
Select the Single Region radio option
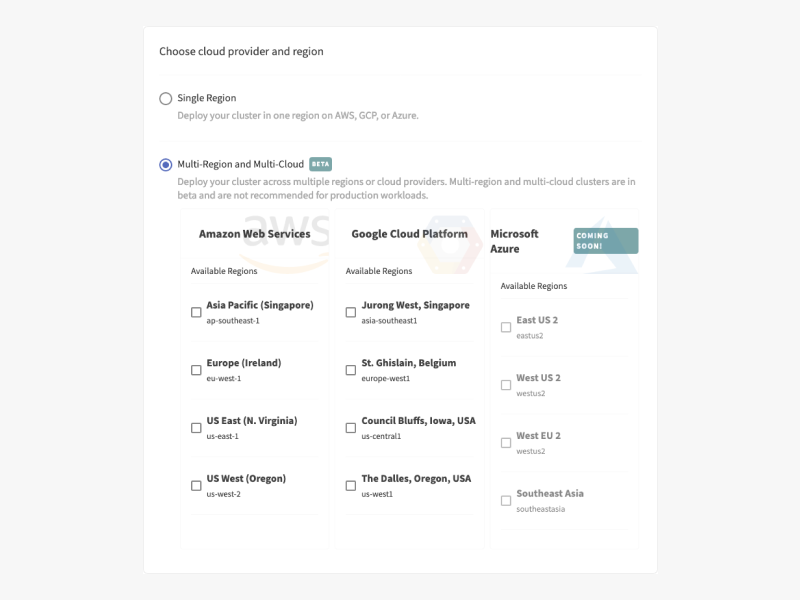click(165, 98)
